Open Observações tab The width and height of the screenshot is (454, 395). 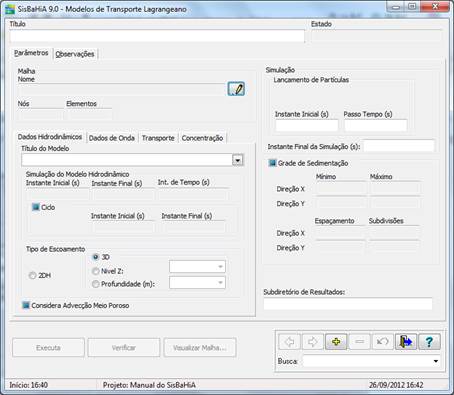point(75,54)
